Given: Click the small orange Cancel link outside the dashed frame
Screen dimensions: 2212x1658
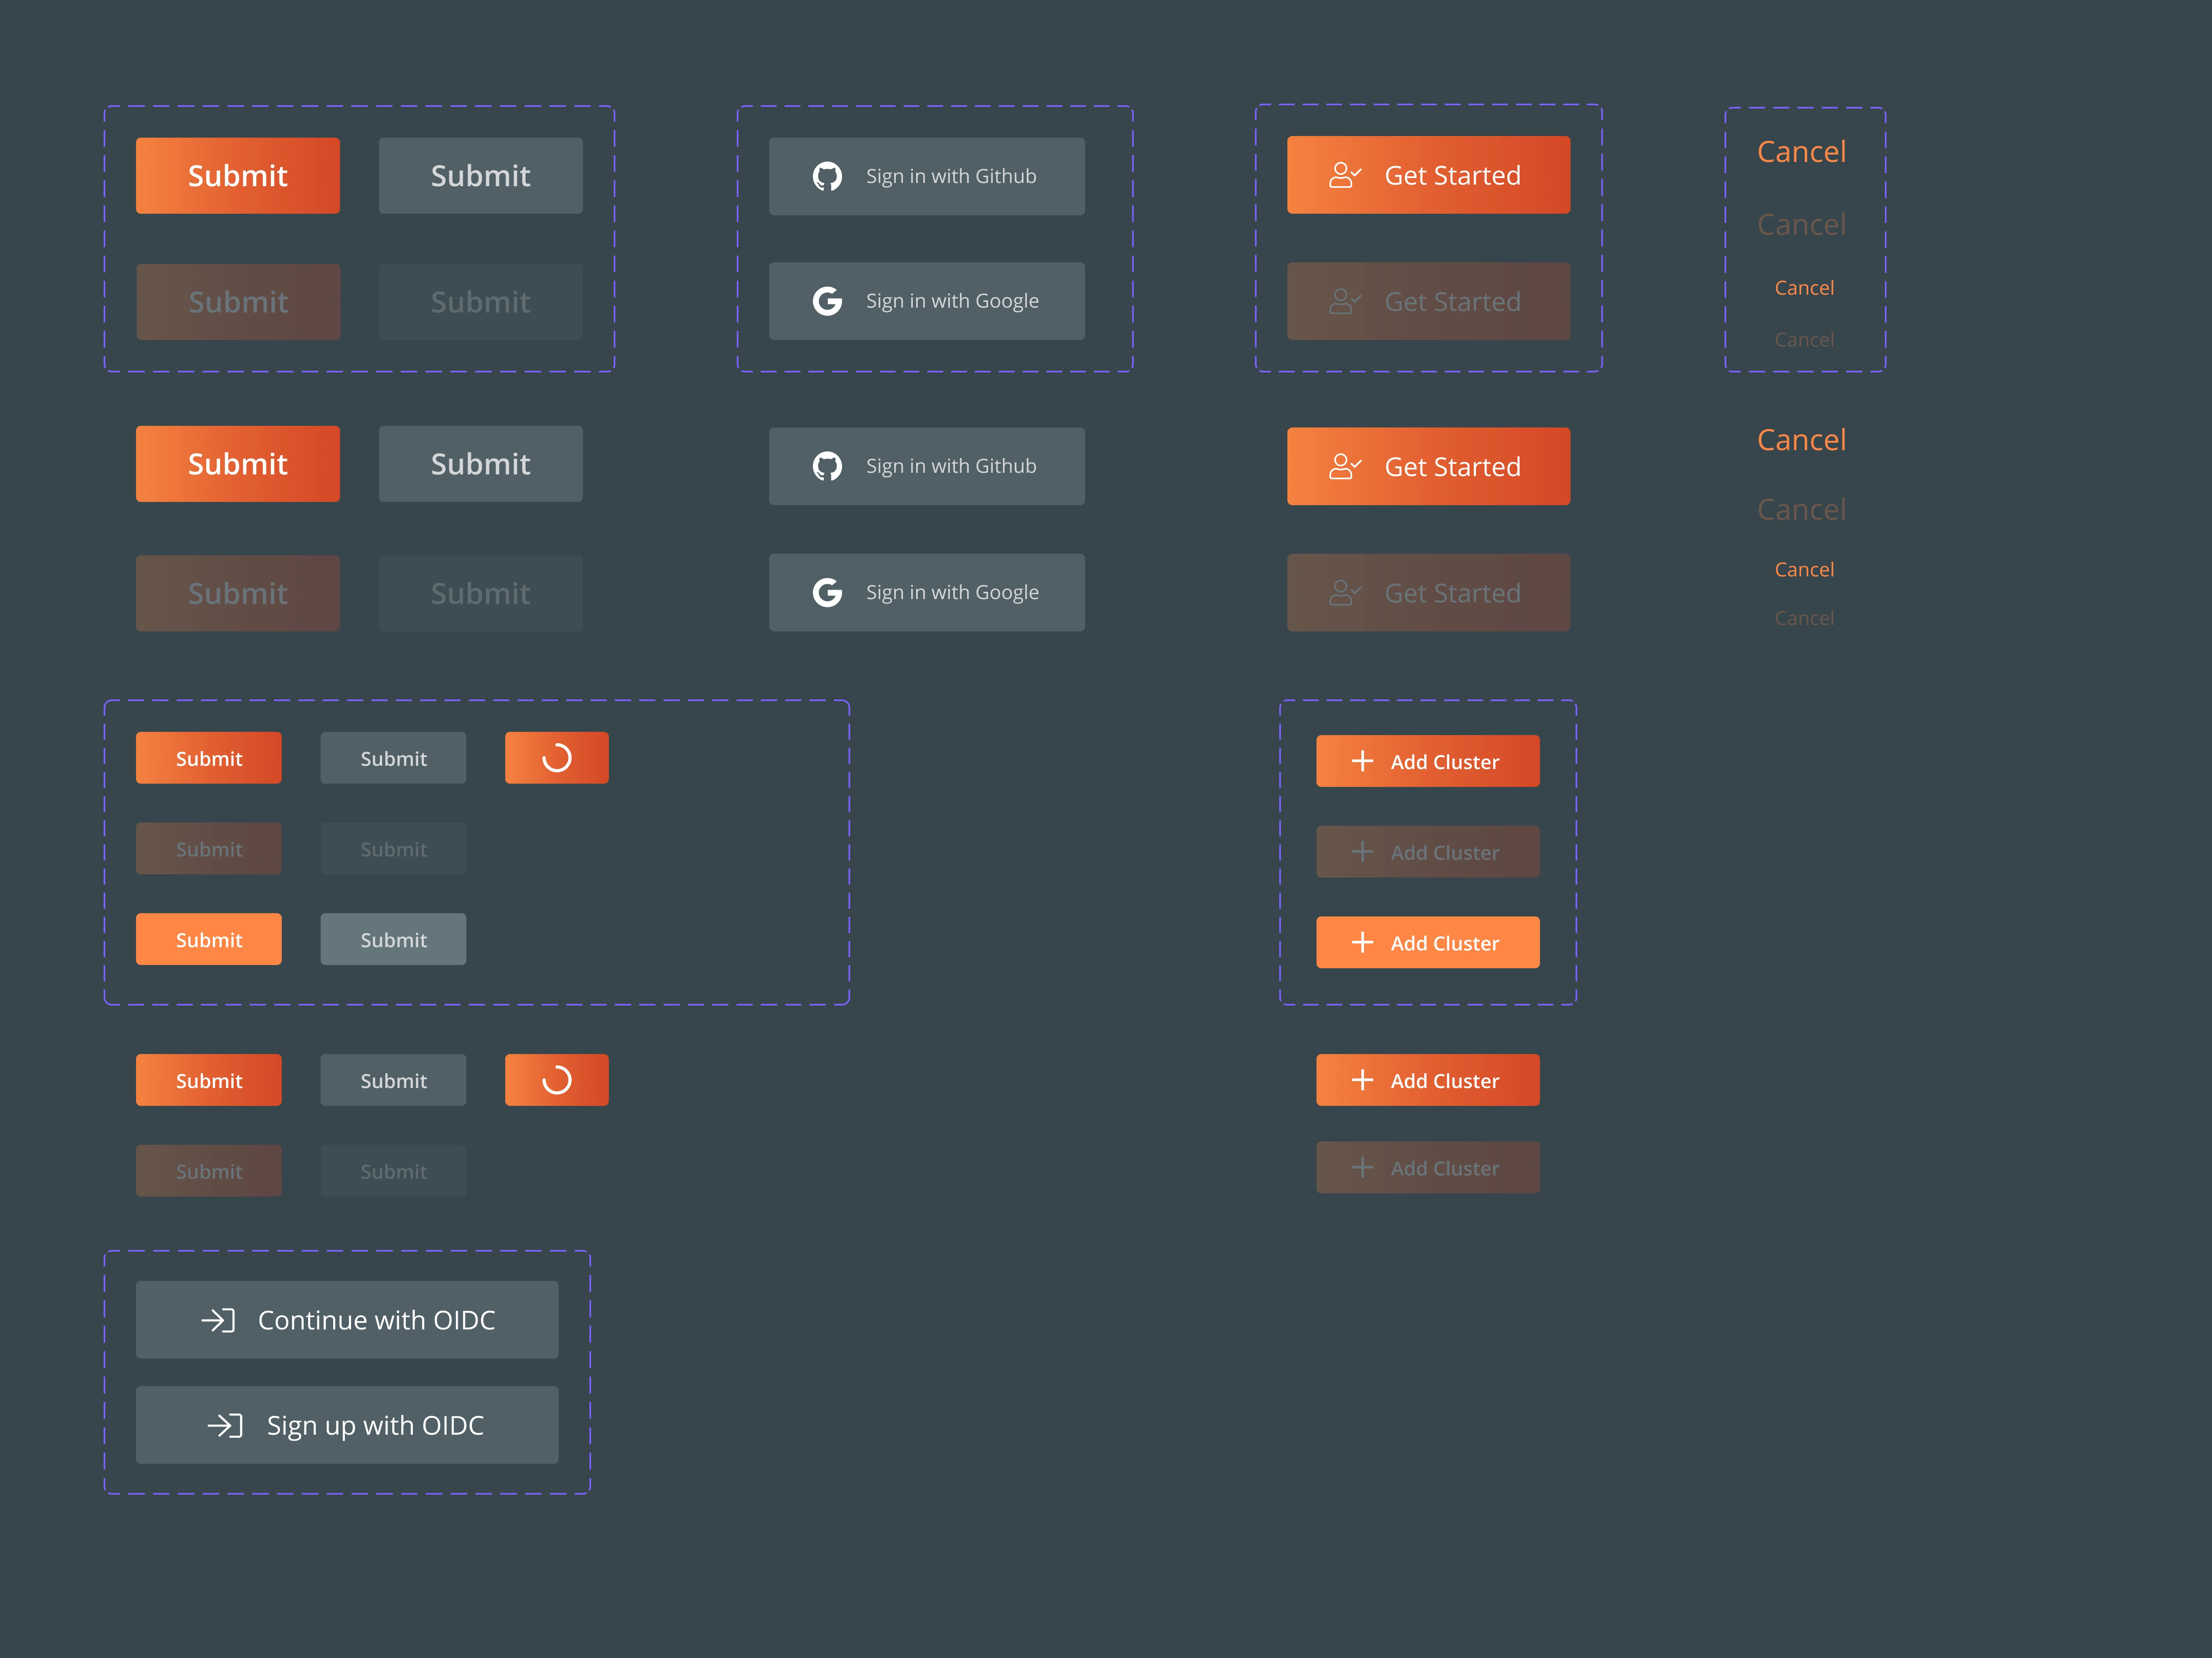Looking at the screenshot, I should [1804, 569].
